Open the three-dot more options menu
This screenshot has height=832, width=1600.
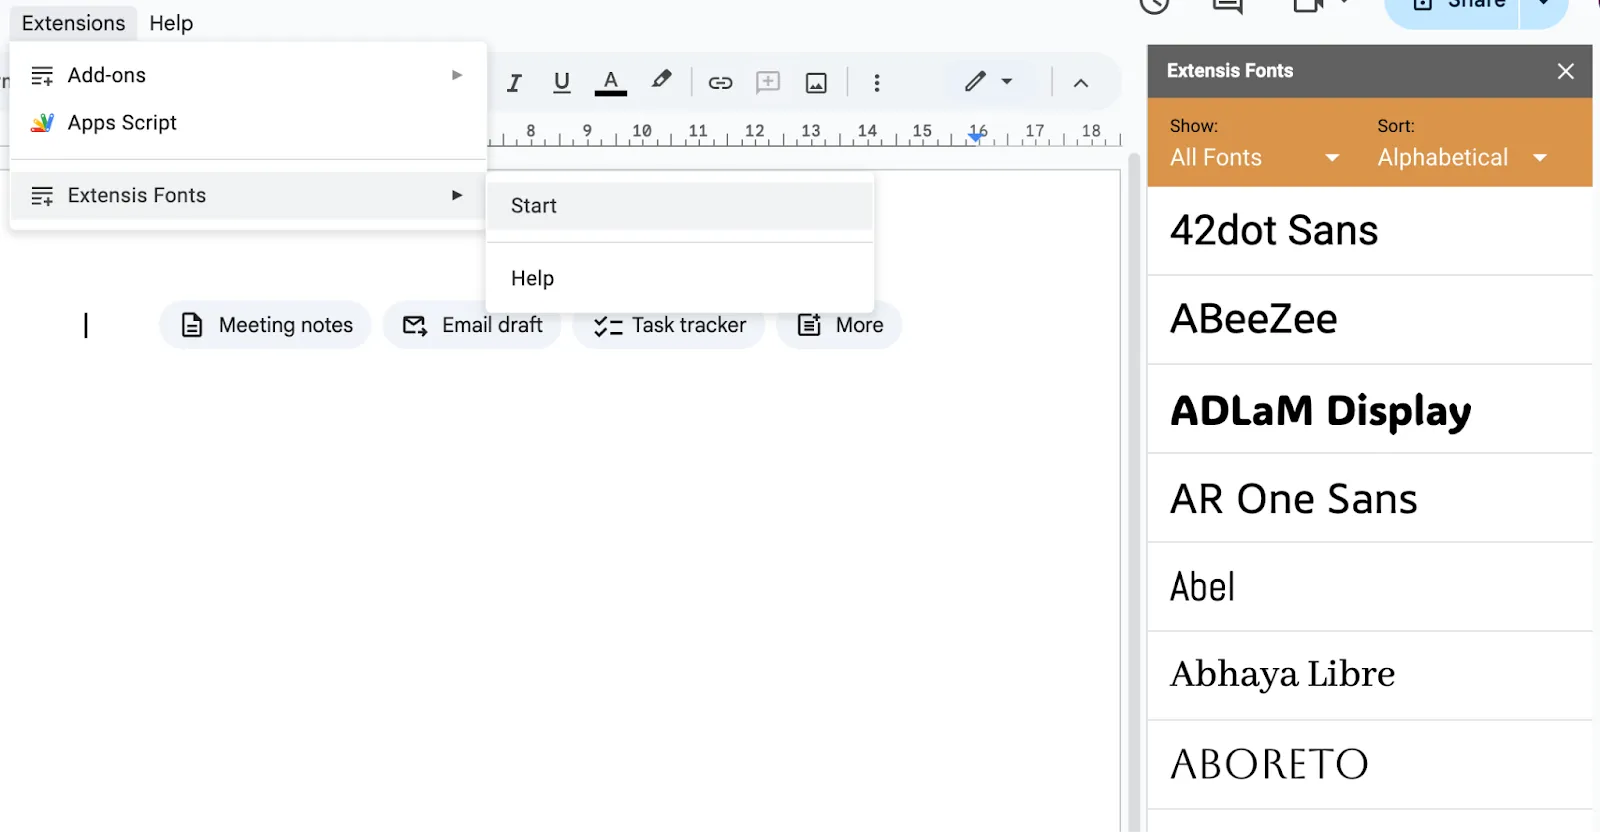point(877,83)
